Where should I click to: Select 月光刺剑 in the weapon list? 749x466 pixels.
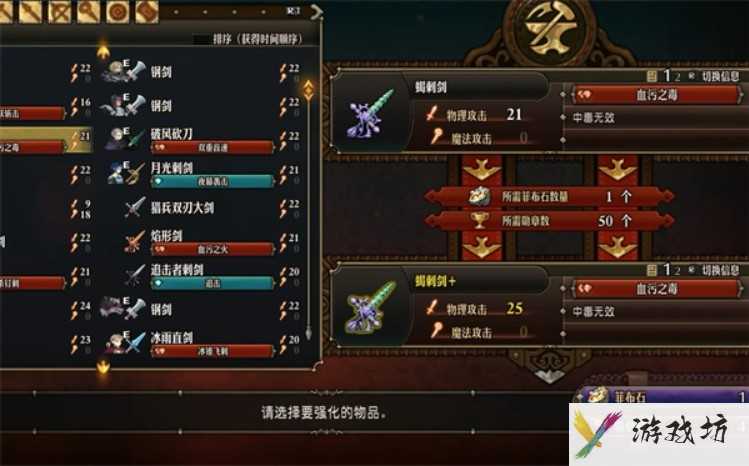(172, 168)
